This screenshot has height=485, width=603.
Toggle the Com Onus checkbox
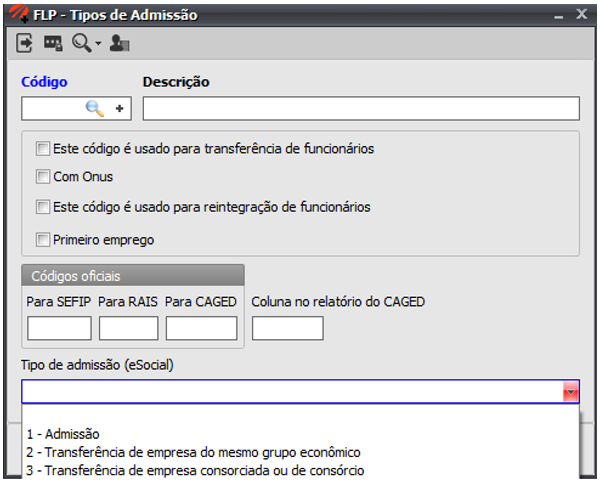(x=43, y=177)
